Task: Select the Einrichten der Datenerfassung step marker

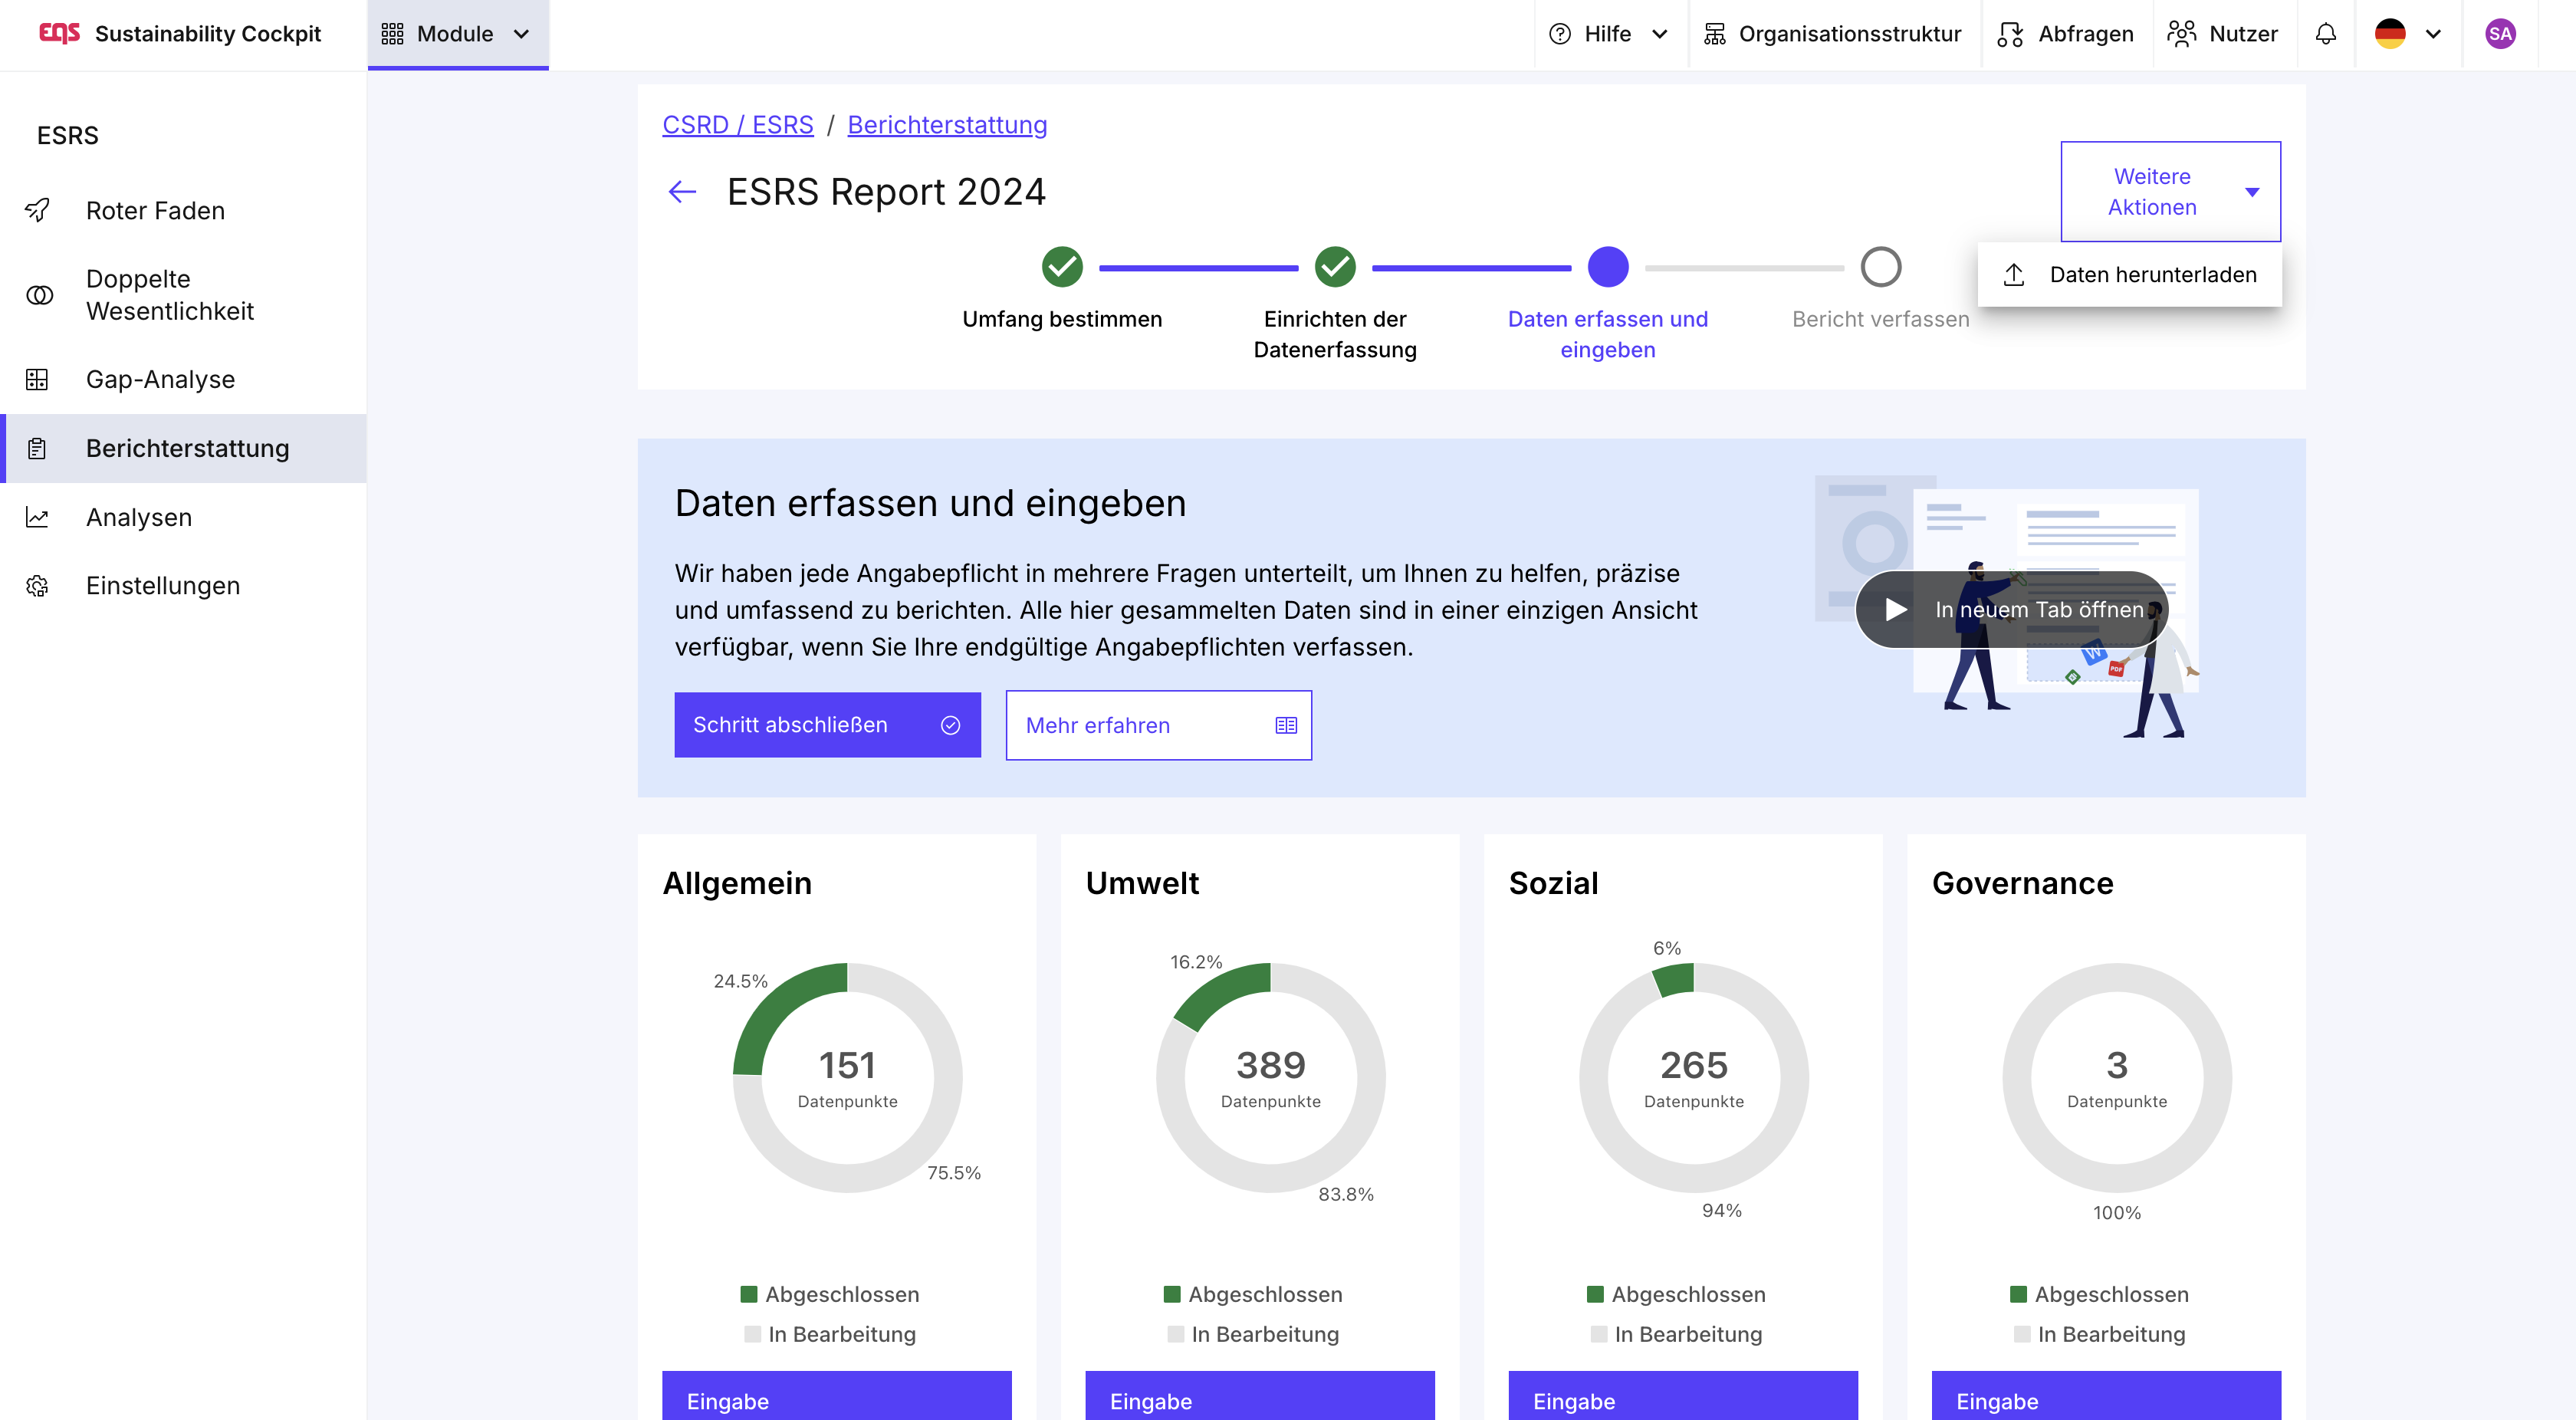Action: (1335, 266)
